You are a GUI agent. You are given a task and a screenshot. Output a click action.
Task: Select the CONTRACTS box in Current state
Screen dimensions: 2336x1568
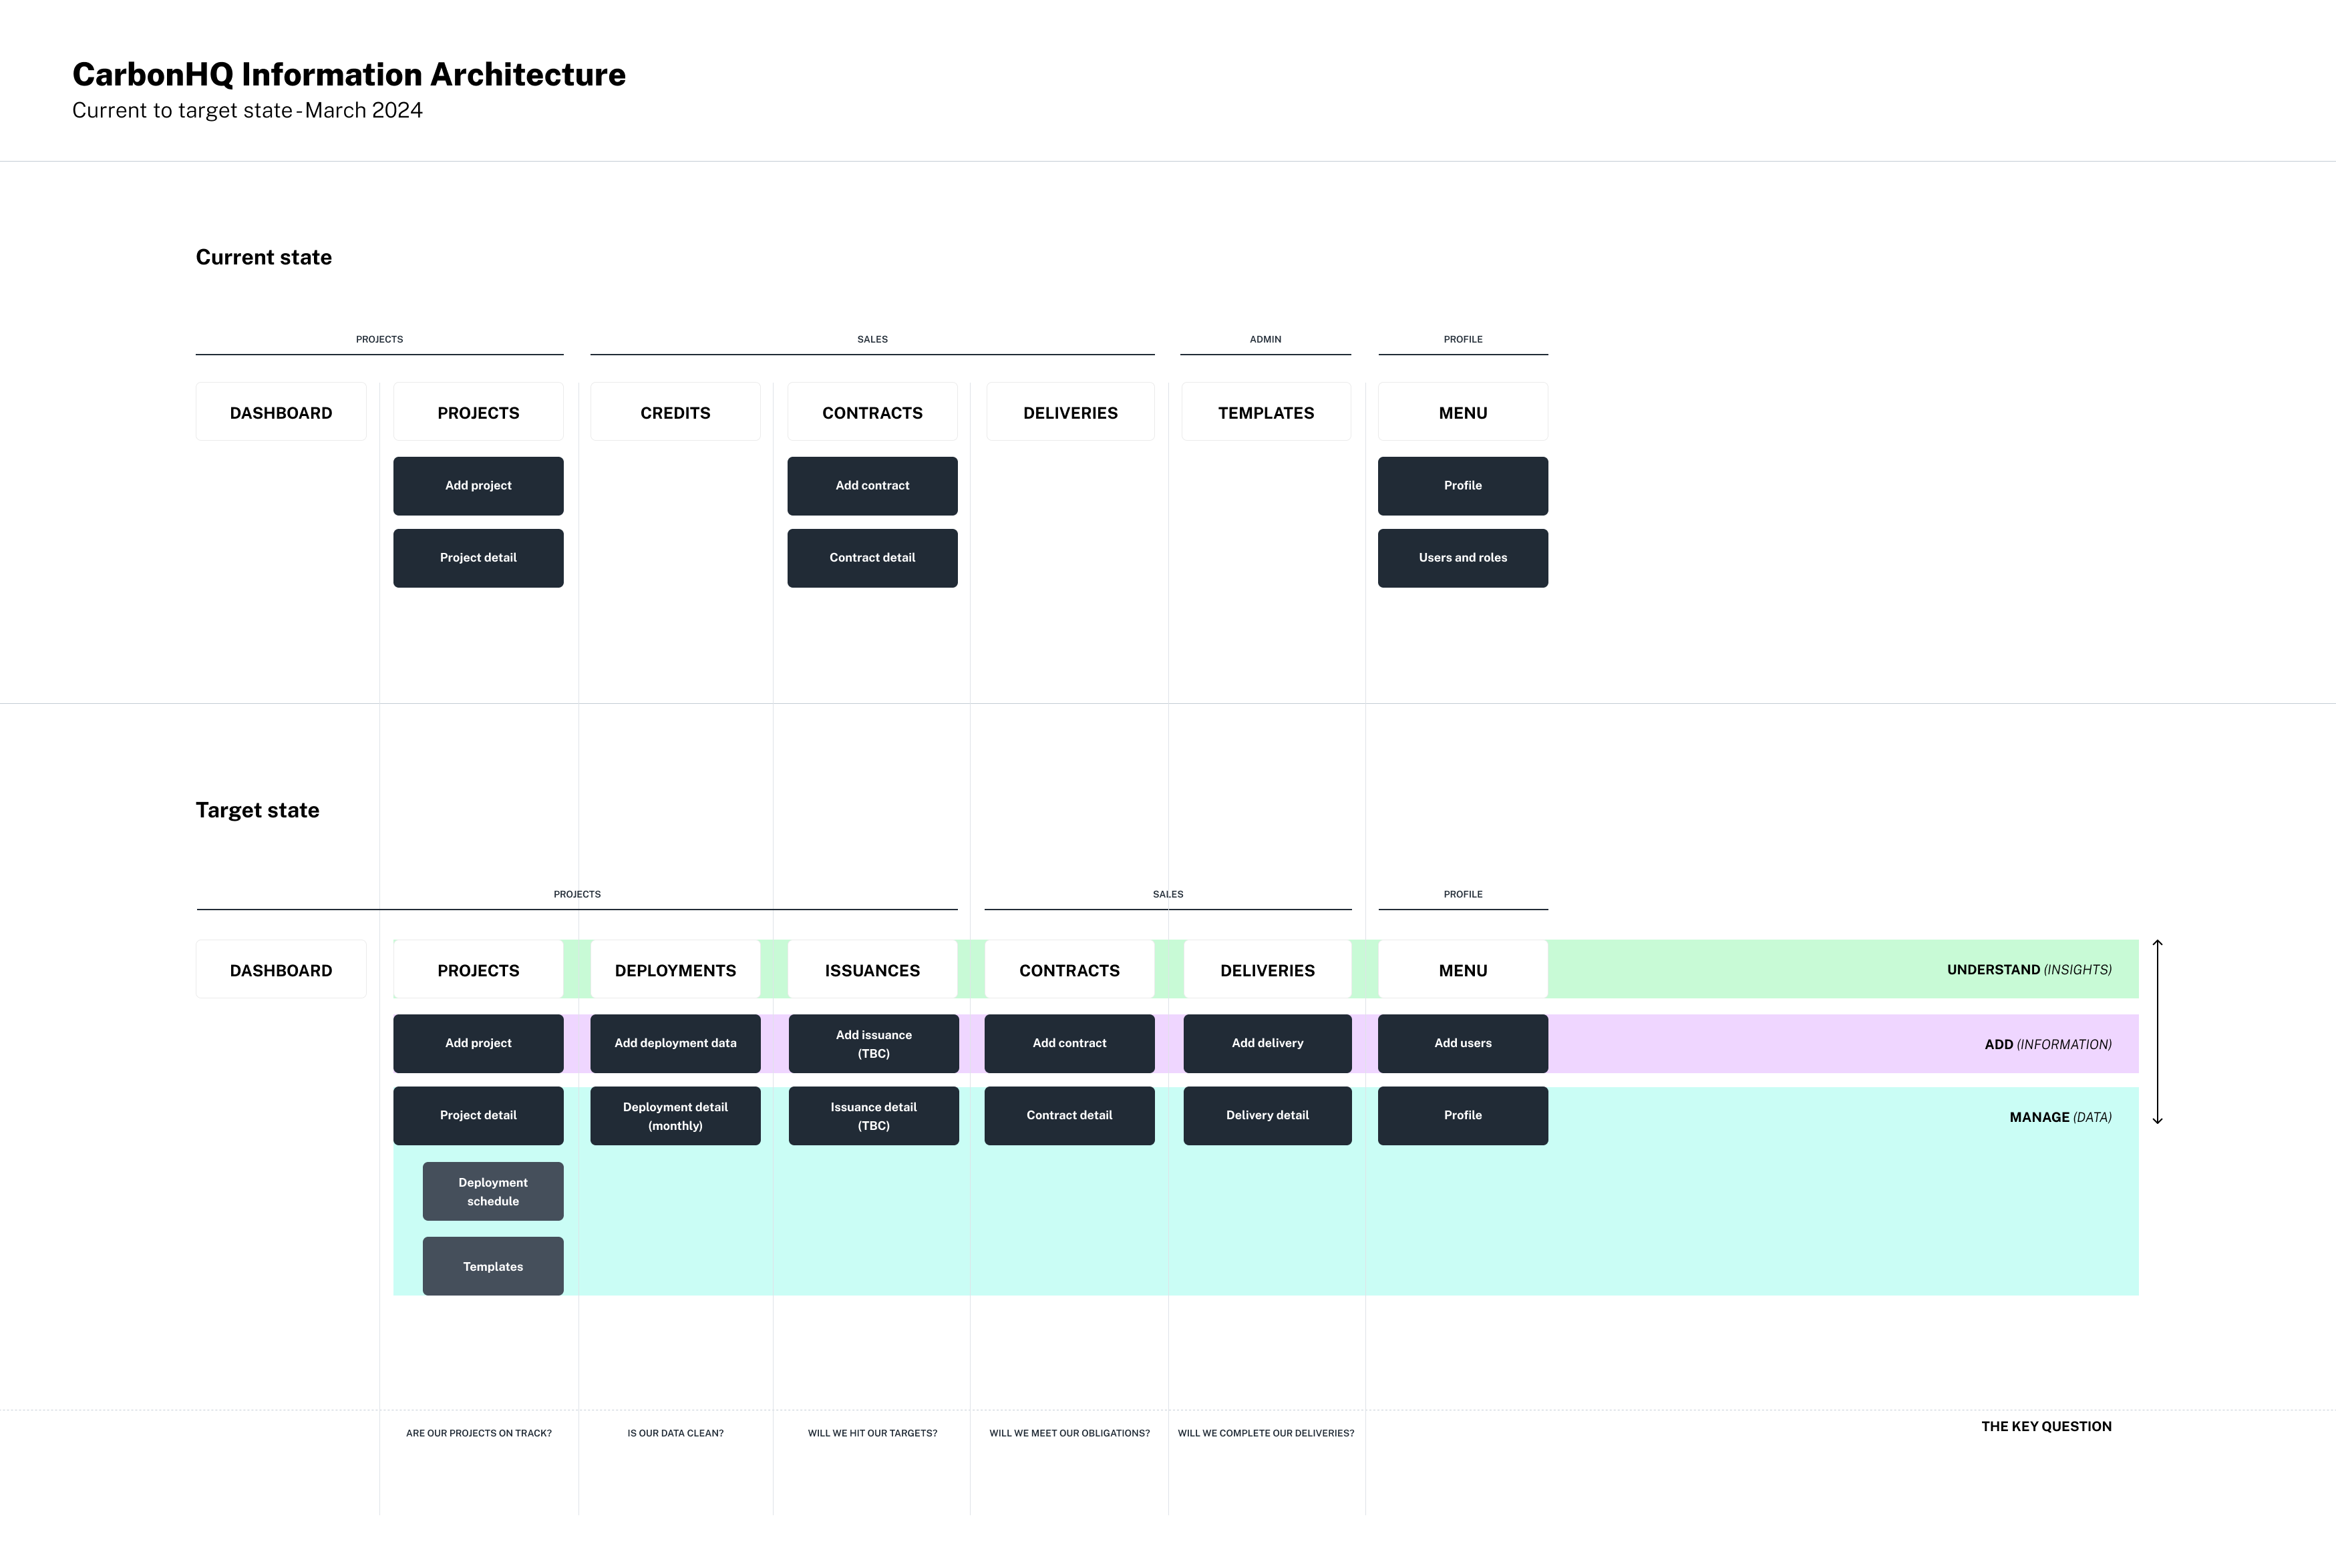click(872, 412)
